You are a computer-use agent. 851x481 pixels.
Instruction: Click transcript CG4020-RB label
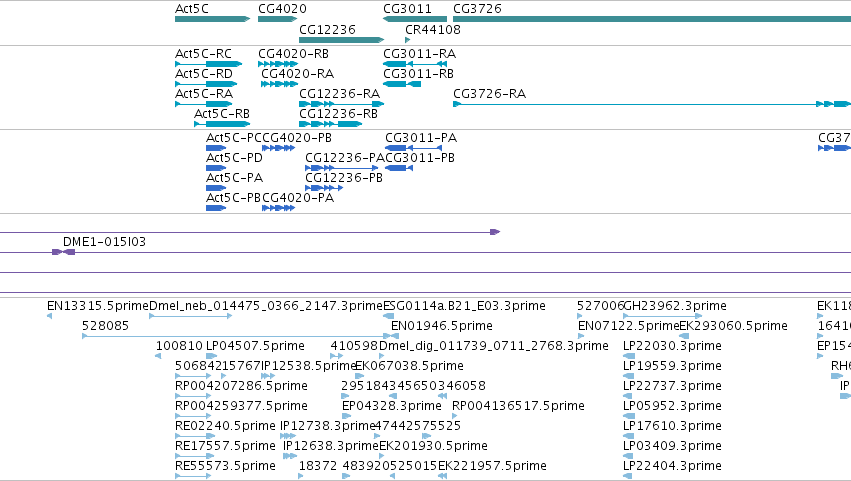(293, 54)
